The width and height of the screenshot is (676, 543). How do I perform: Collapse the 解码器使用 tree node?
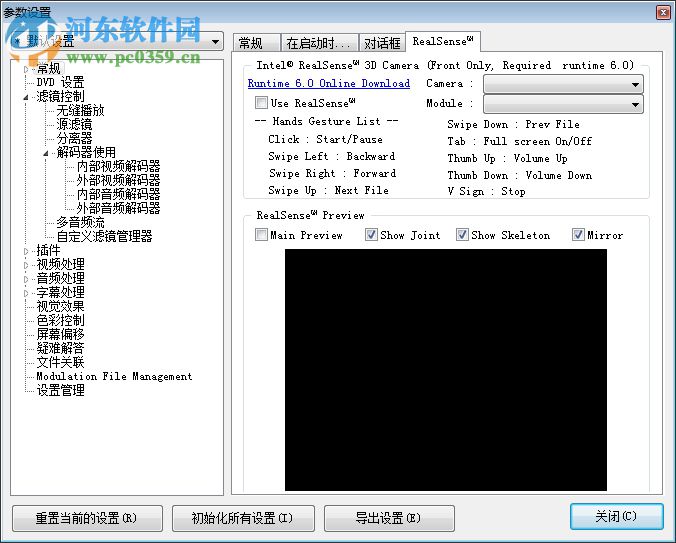point(46,153)
